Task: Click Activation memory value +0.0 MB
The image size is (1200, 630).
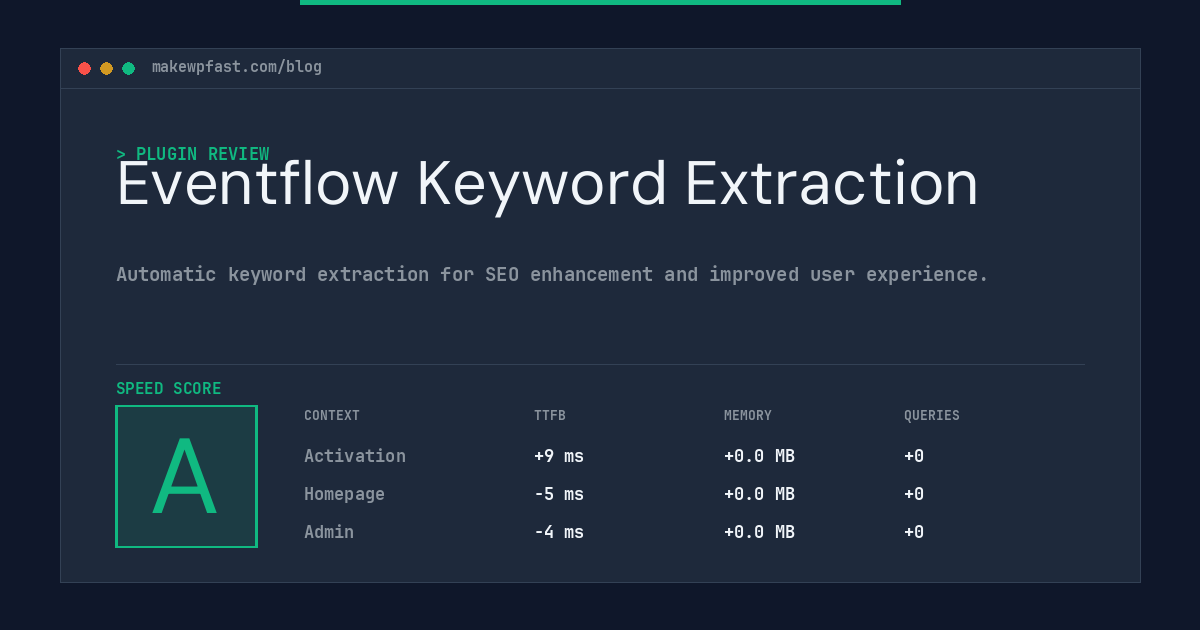Action: (759, 456)
